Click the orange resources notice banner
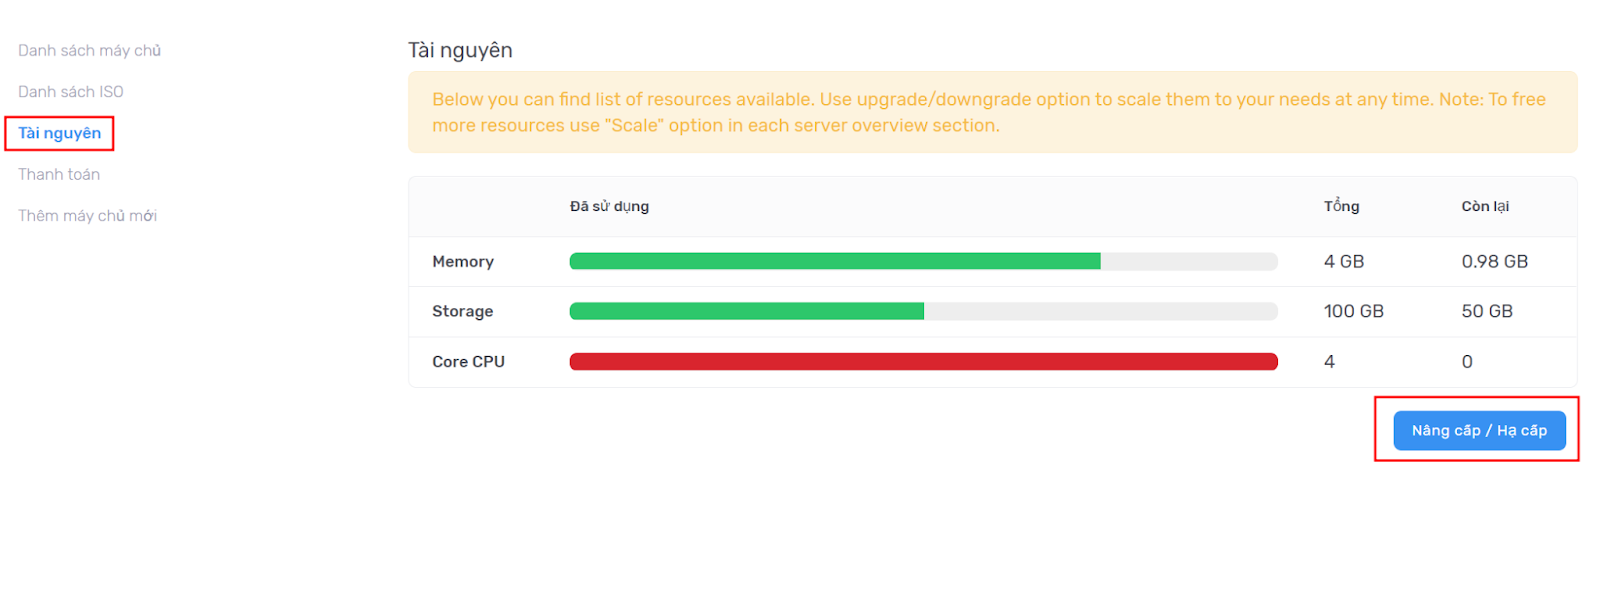This screenshot has width=1600, height=609. click(x=992, y=112)
